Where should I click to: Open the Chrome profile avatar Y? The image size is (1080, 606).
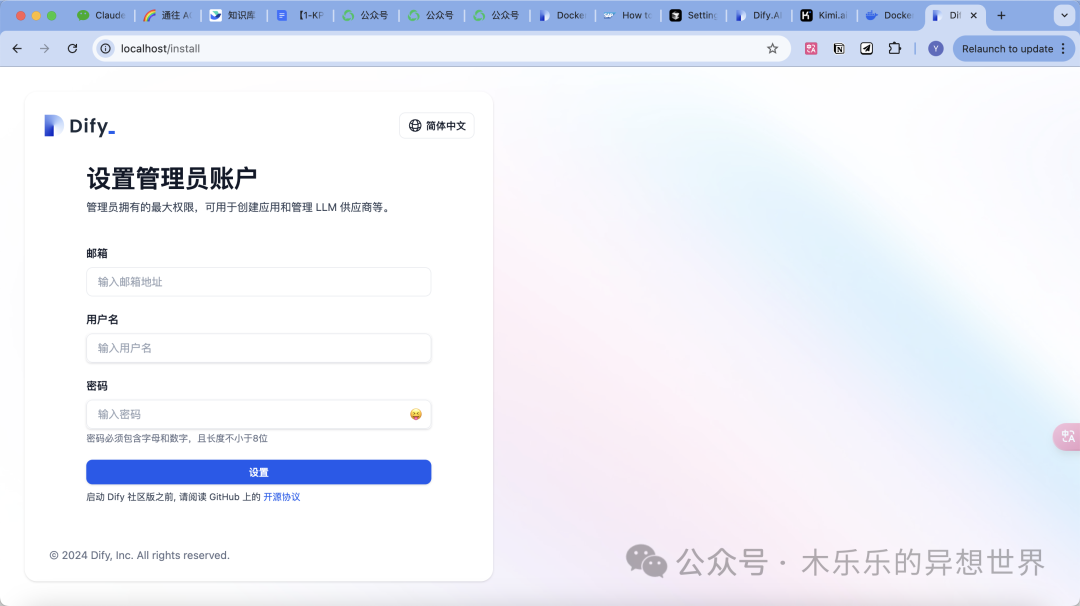pyautogui.click(x=935, y=48)
